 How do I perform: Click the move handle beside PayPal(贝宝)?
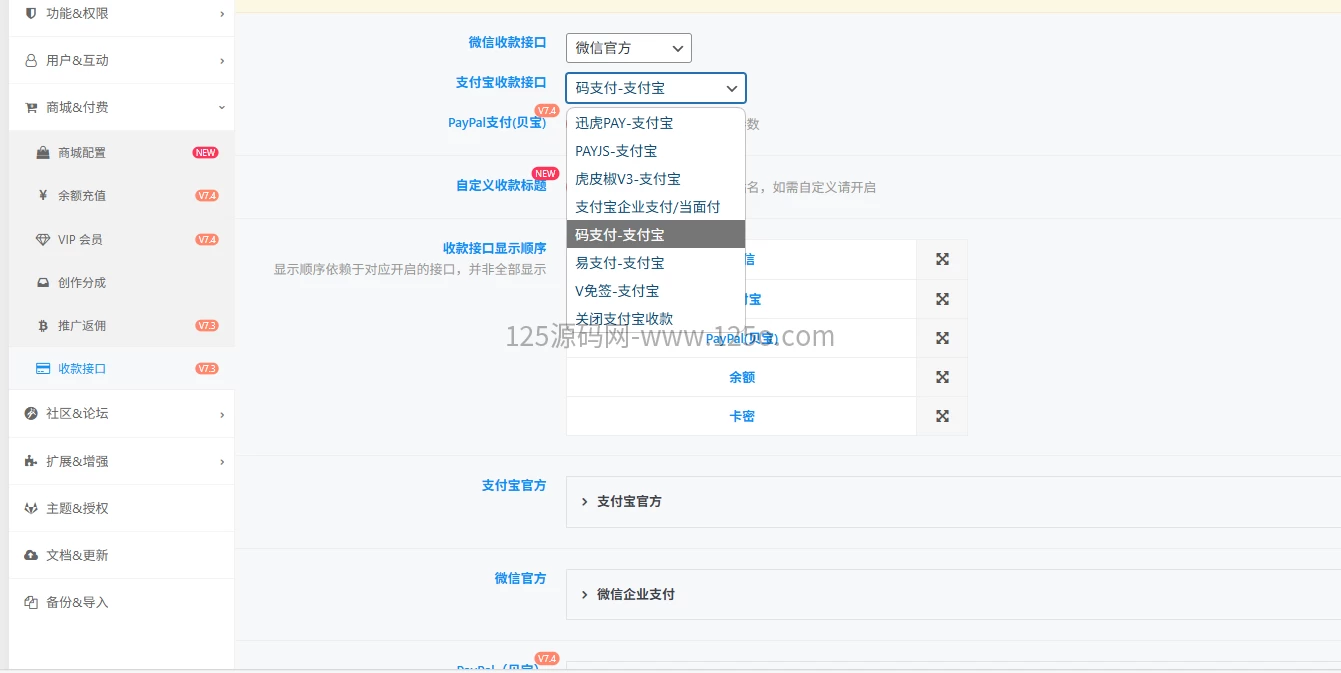point(941,337)
